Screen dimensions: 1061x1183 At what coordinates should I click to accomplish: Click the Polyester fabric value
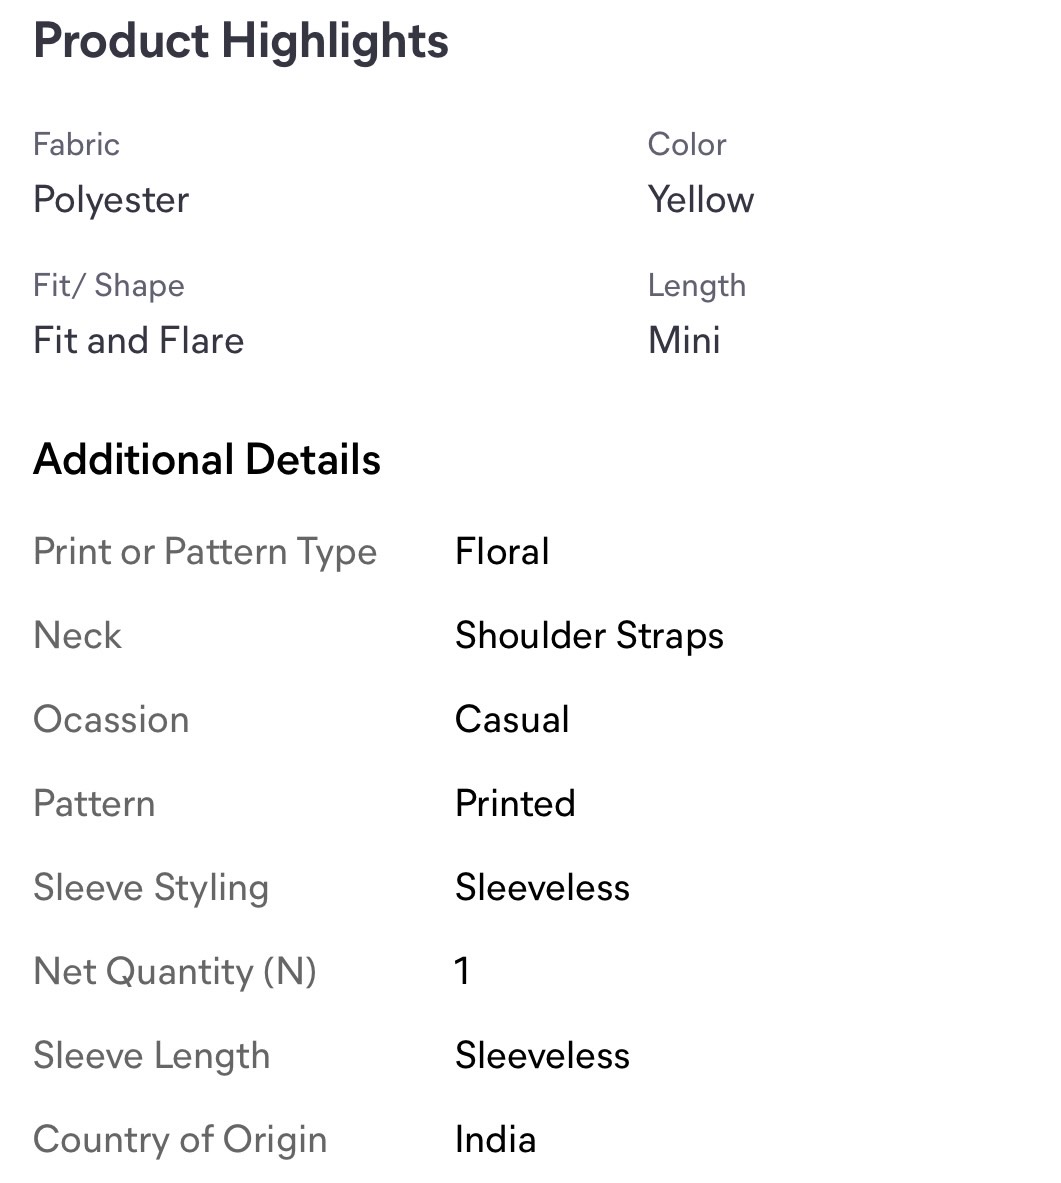click(111, 200)
